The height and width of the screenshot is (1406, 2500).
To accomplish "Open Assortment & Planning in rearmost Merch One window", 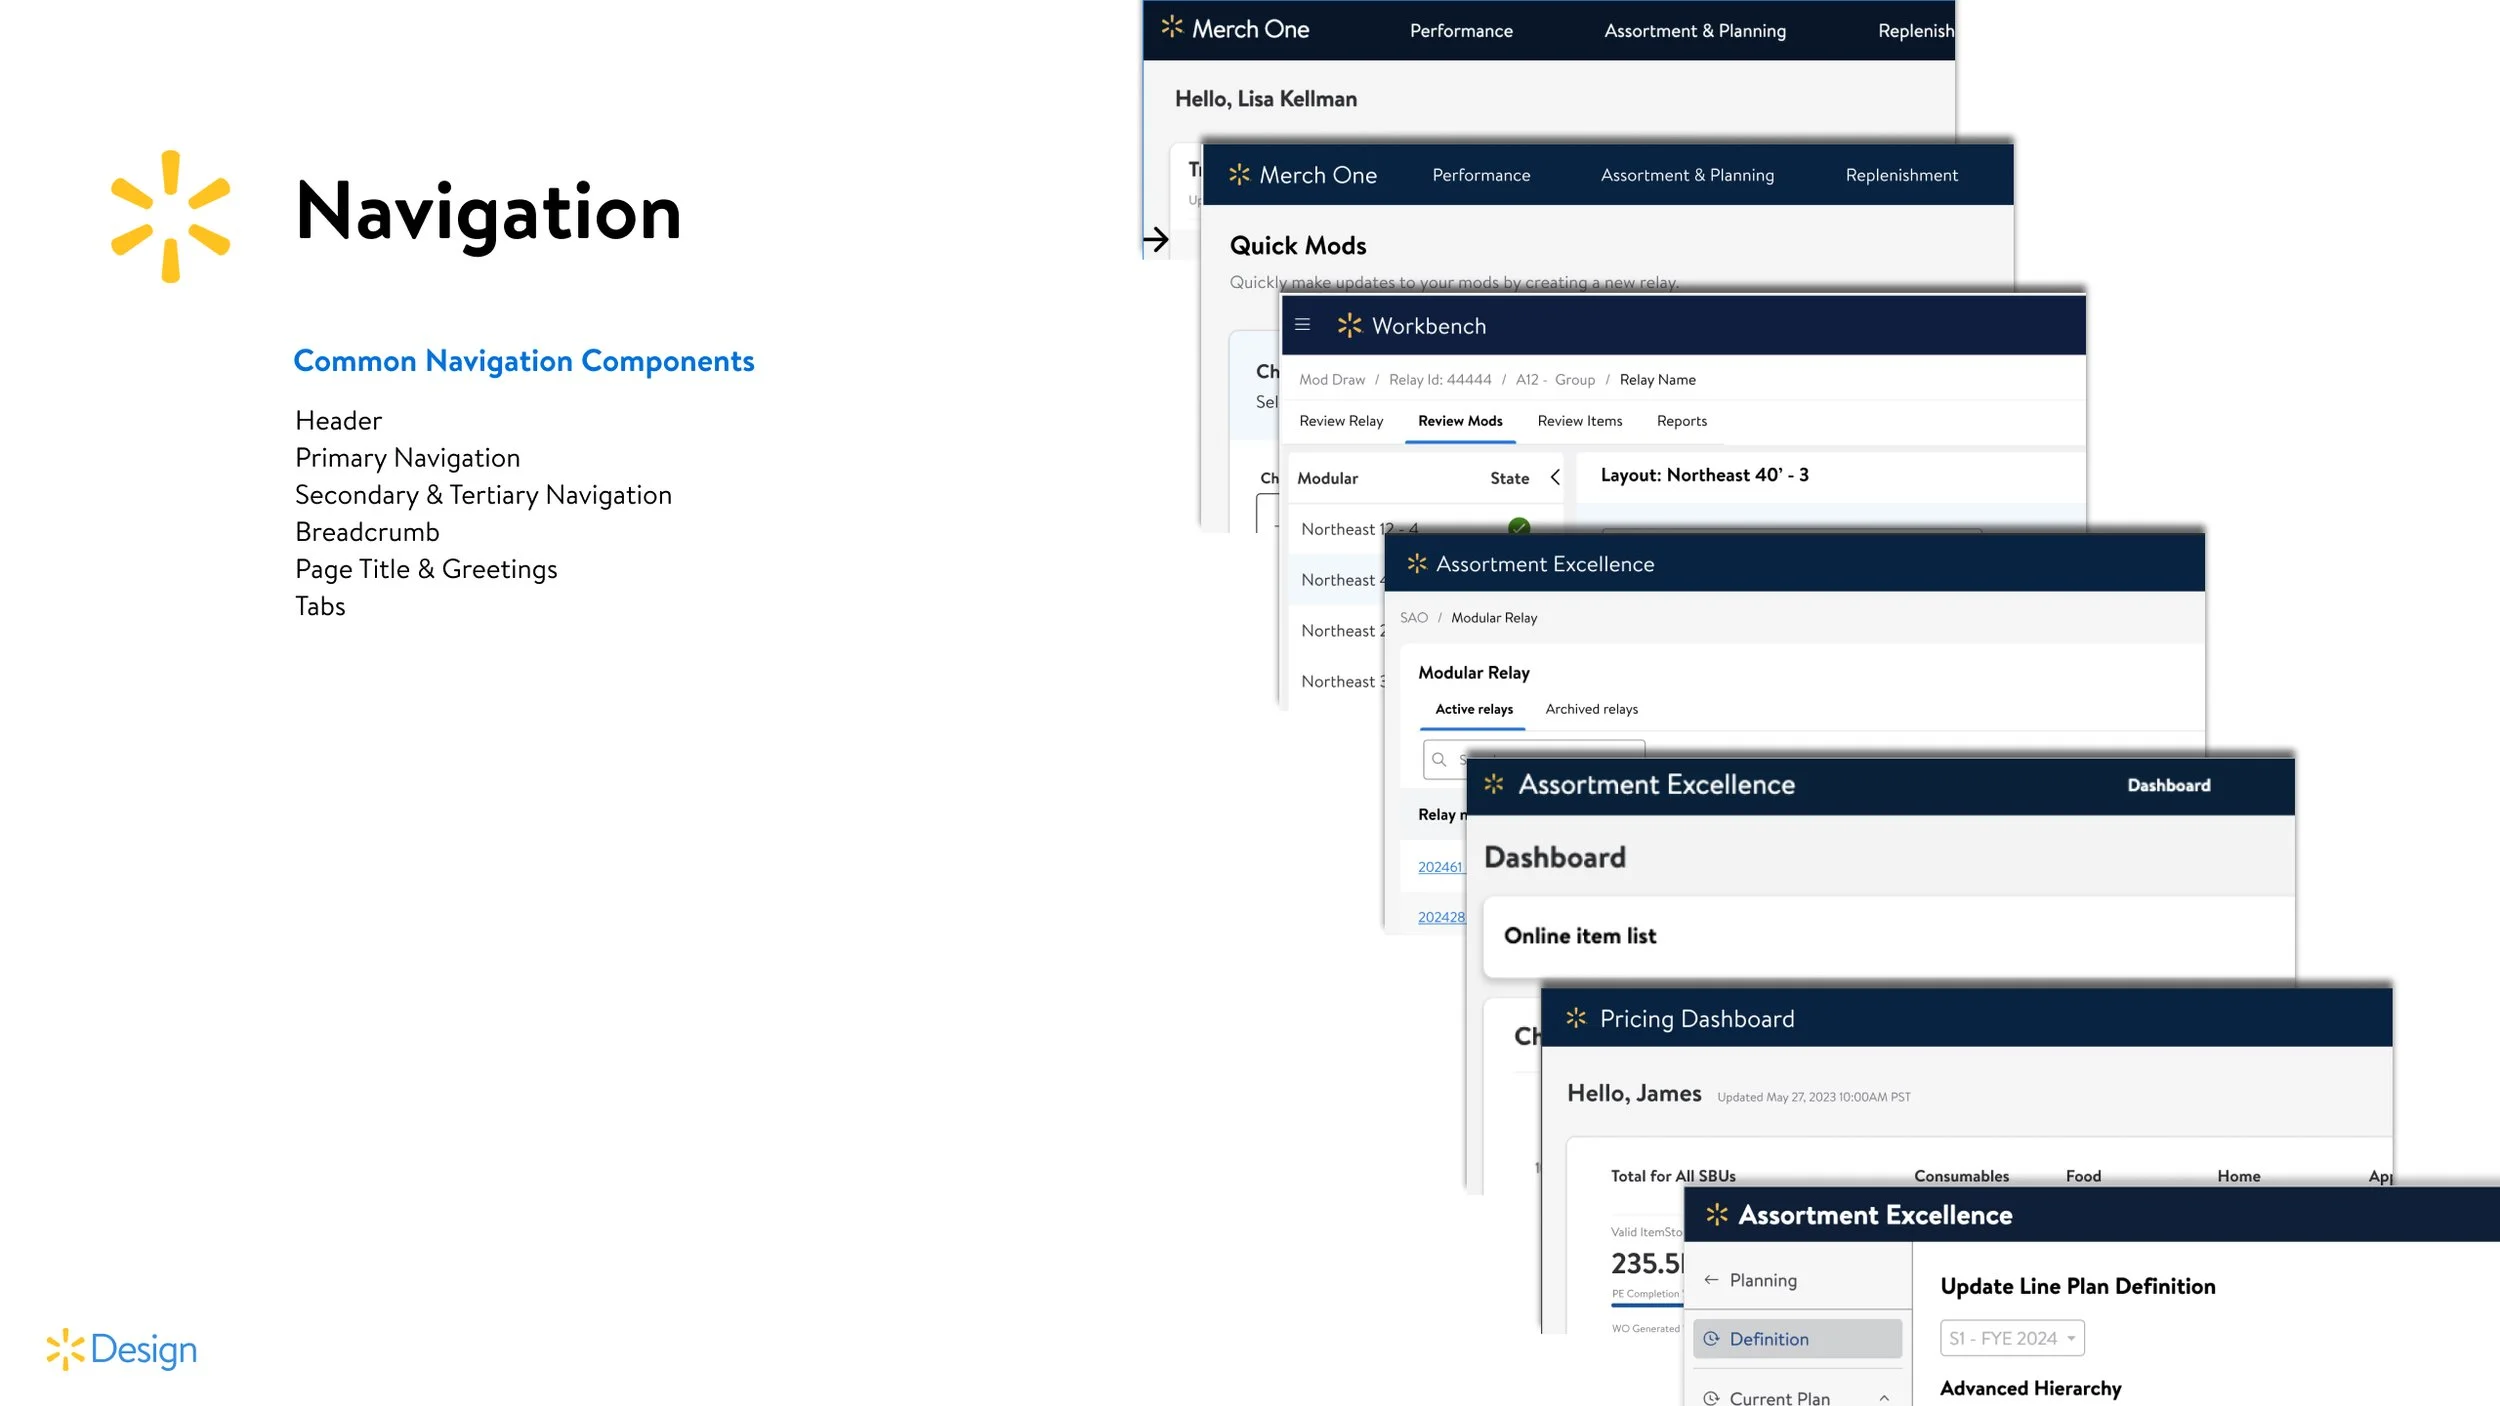I will pyautogui.click(x=1695, y=31).
